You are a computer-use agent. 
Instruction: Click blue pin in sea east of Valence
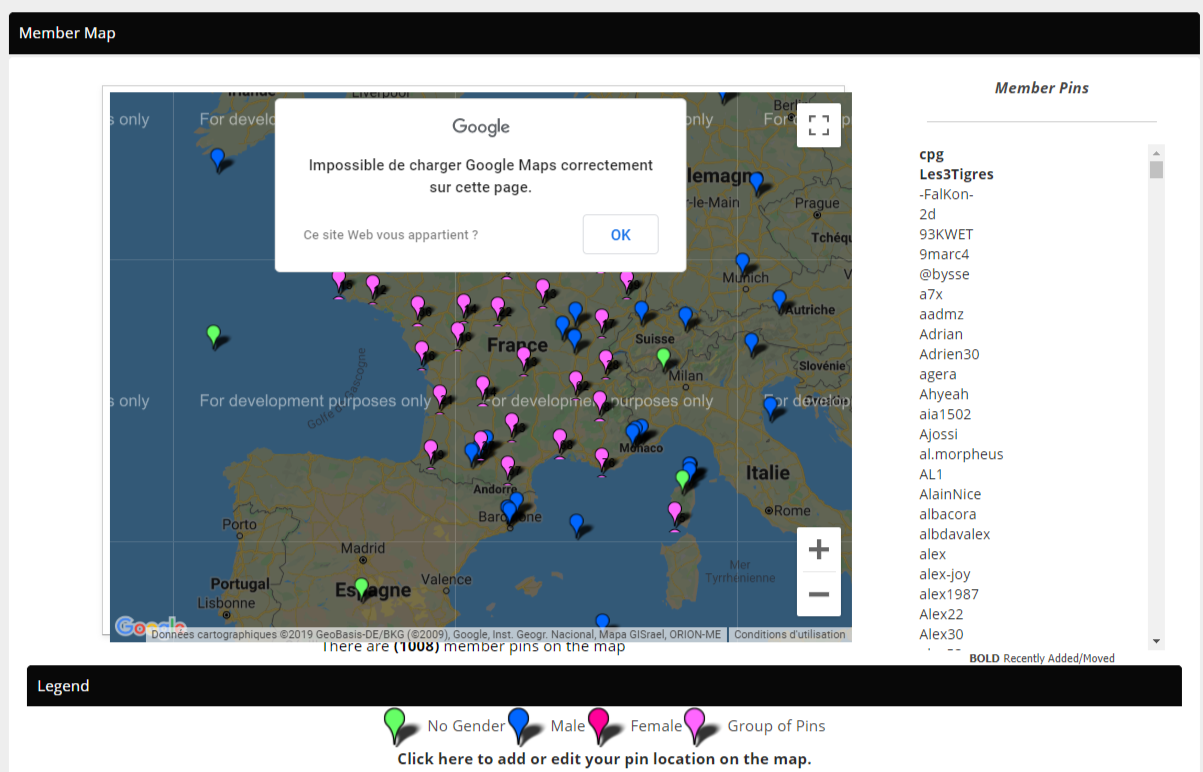pos(576,524)
